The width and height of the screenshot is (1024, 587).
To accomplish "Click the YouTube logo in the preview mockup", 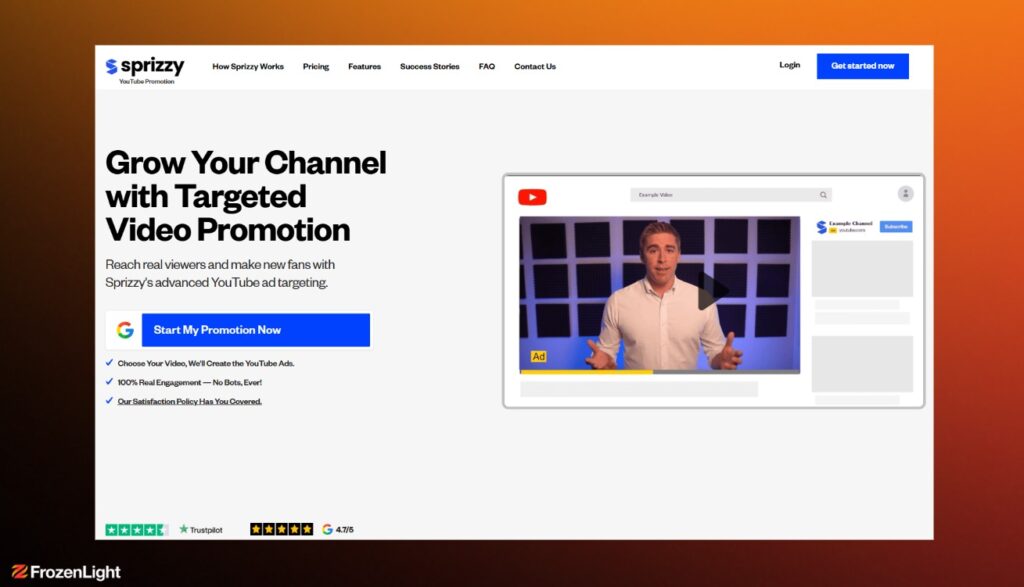I will tap(532, 197).
